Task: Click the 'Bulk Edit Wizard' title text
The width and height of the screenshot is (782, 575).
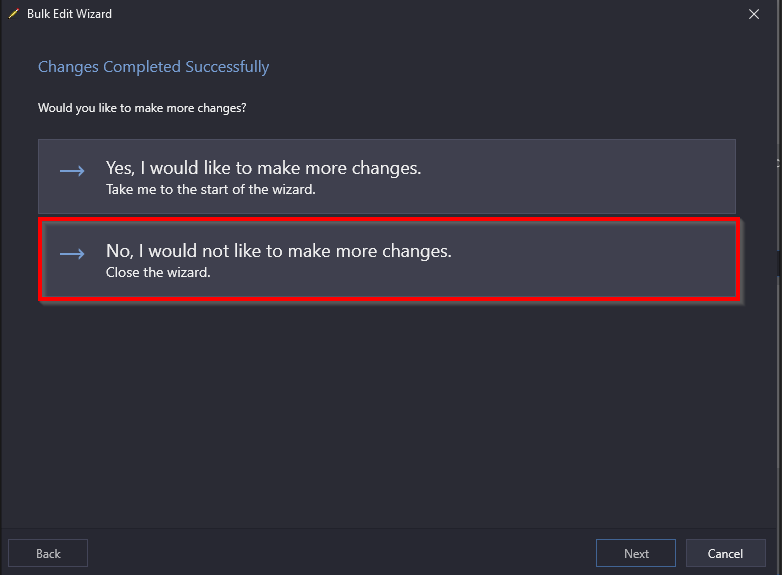Action: [x=69, y=14]
